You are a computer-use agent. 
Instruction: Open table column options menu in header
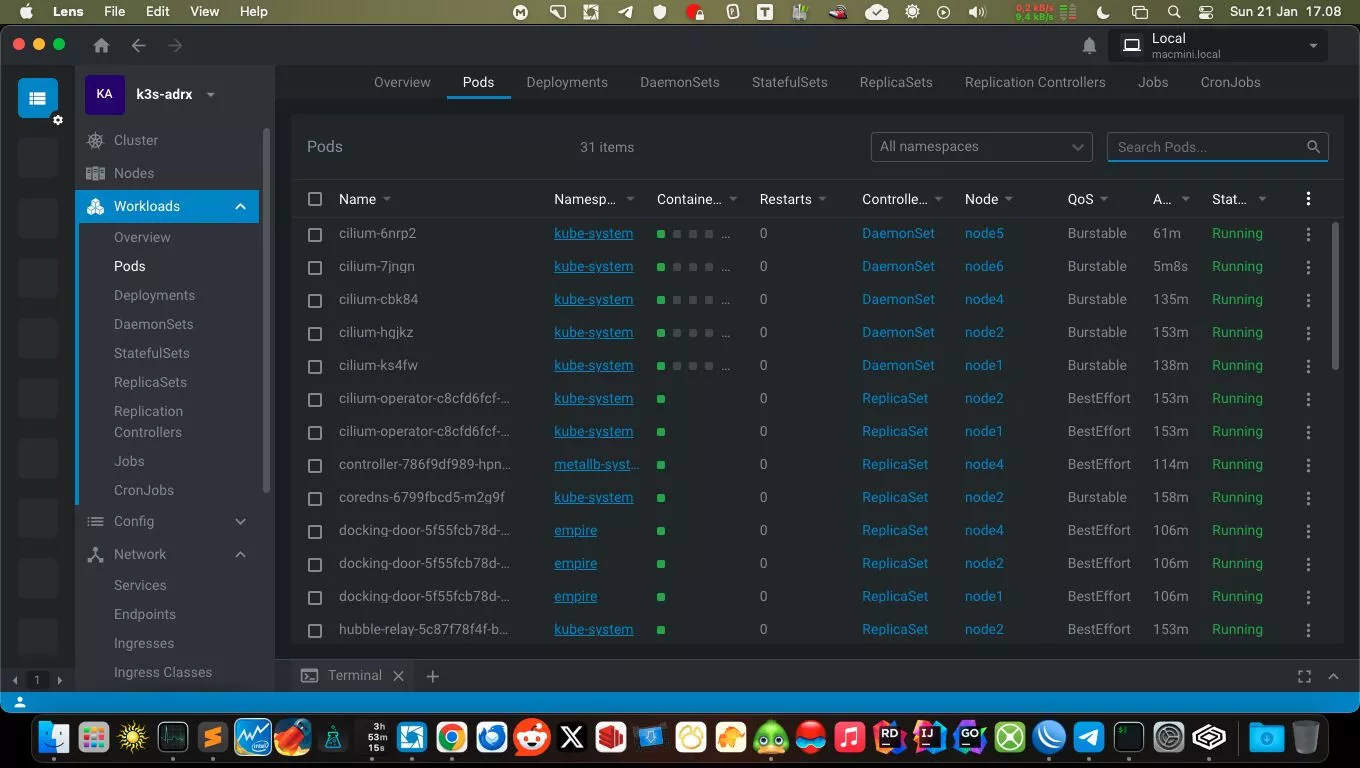click(x=1308, y=199)
